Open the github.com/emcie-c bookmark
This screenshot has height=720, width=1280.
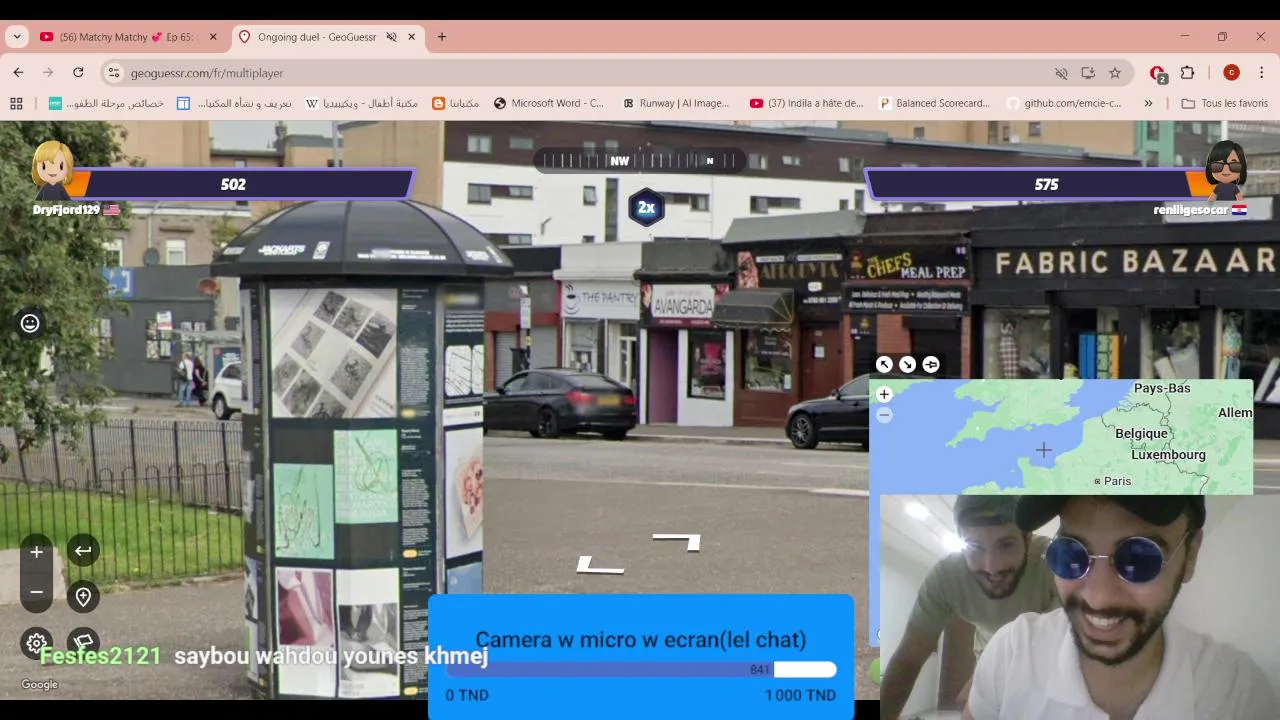(x=1064, y=103)
